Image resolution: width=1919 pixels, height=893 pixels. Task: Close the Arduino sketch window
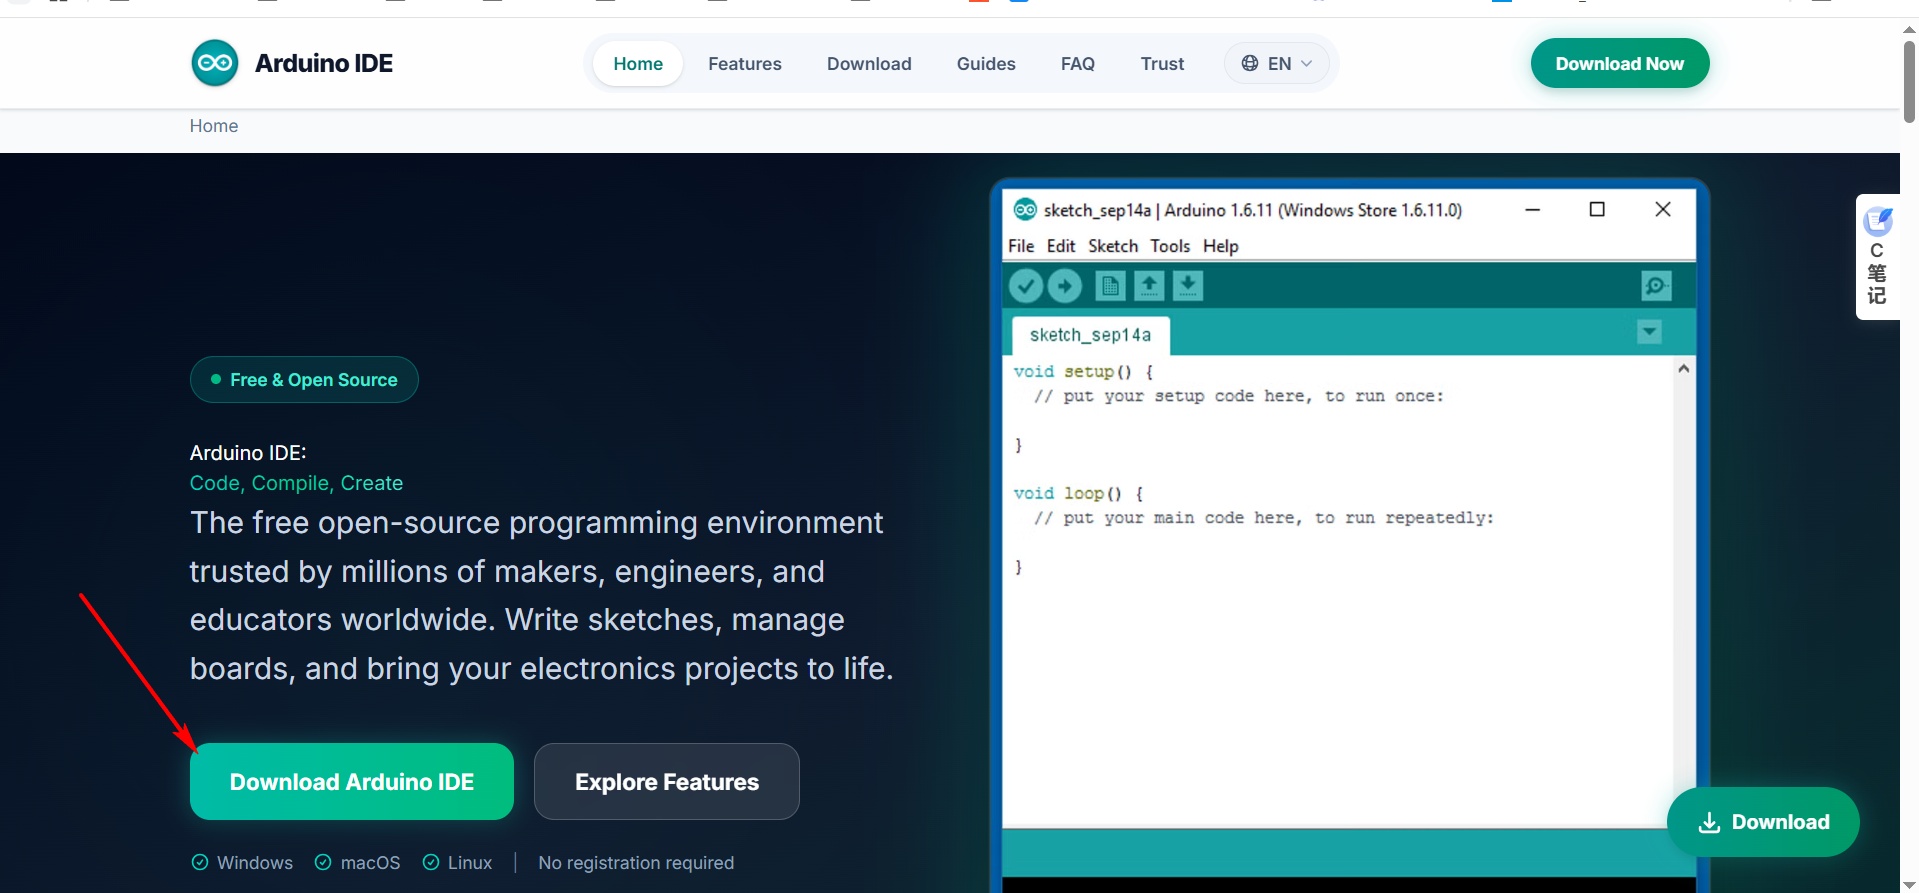pos(1663,209)
